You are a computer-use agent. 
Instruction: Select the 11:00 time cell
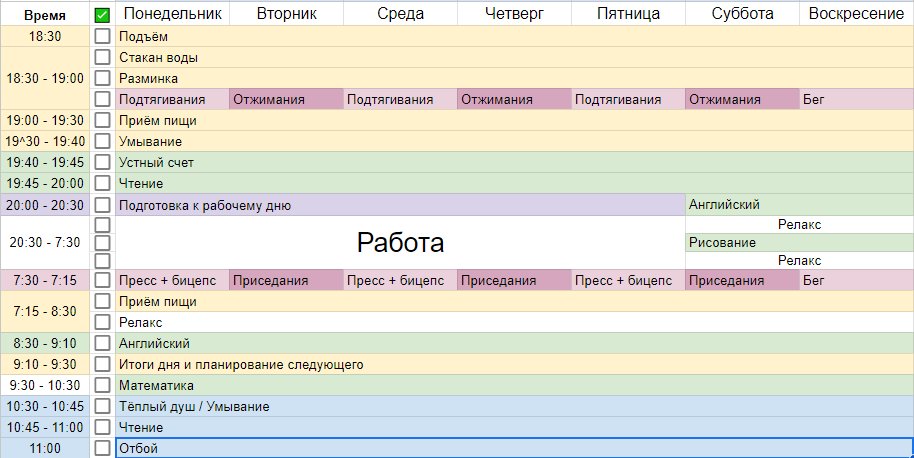coord(45,448)
